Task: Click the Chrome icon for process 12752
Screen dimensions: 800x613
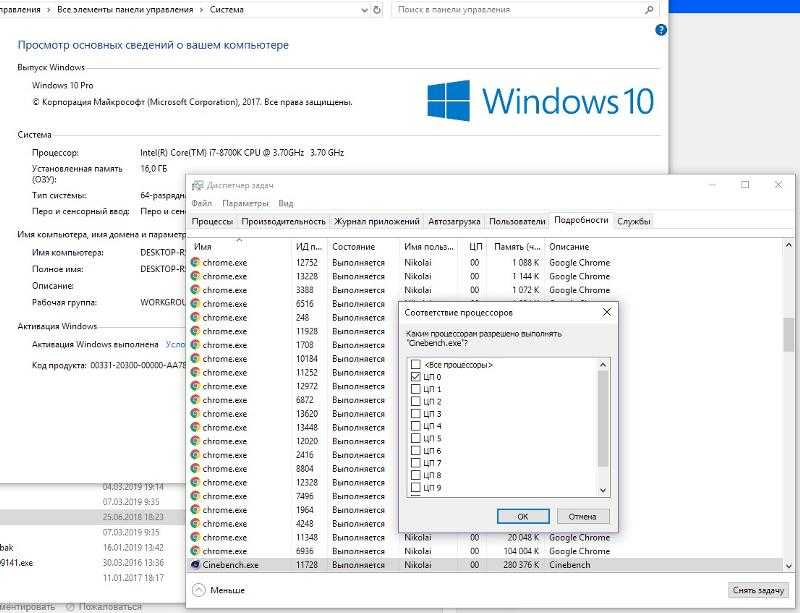Action: (x=195, y=262)
